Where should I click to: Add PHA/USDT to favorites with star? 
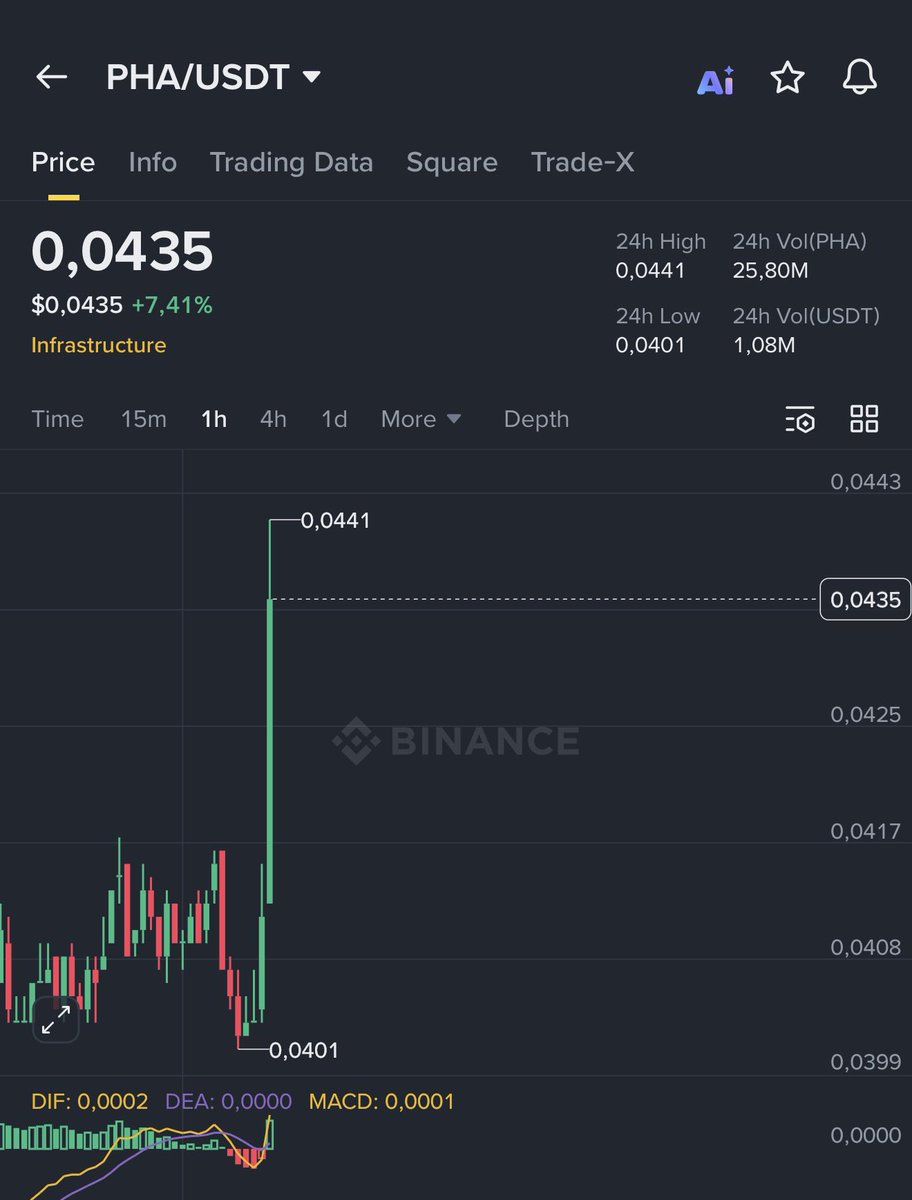coord(787,78)
